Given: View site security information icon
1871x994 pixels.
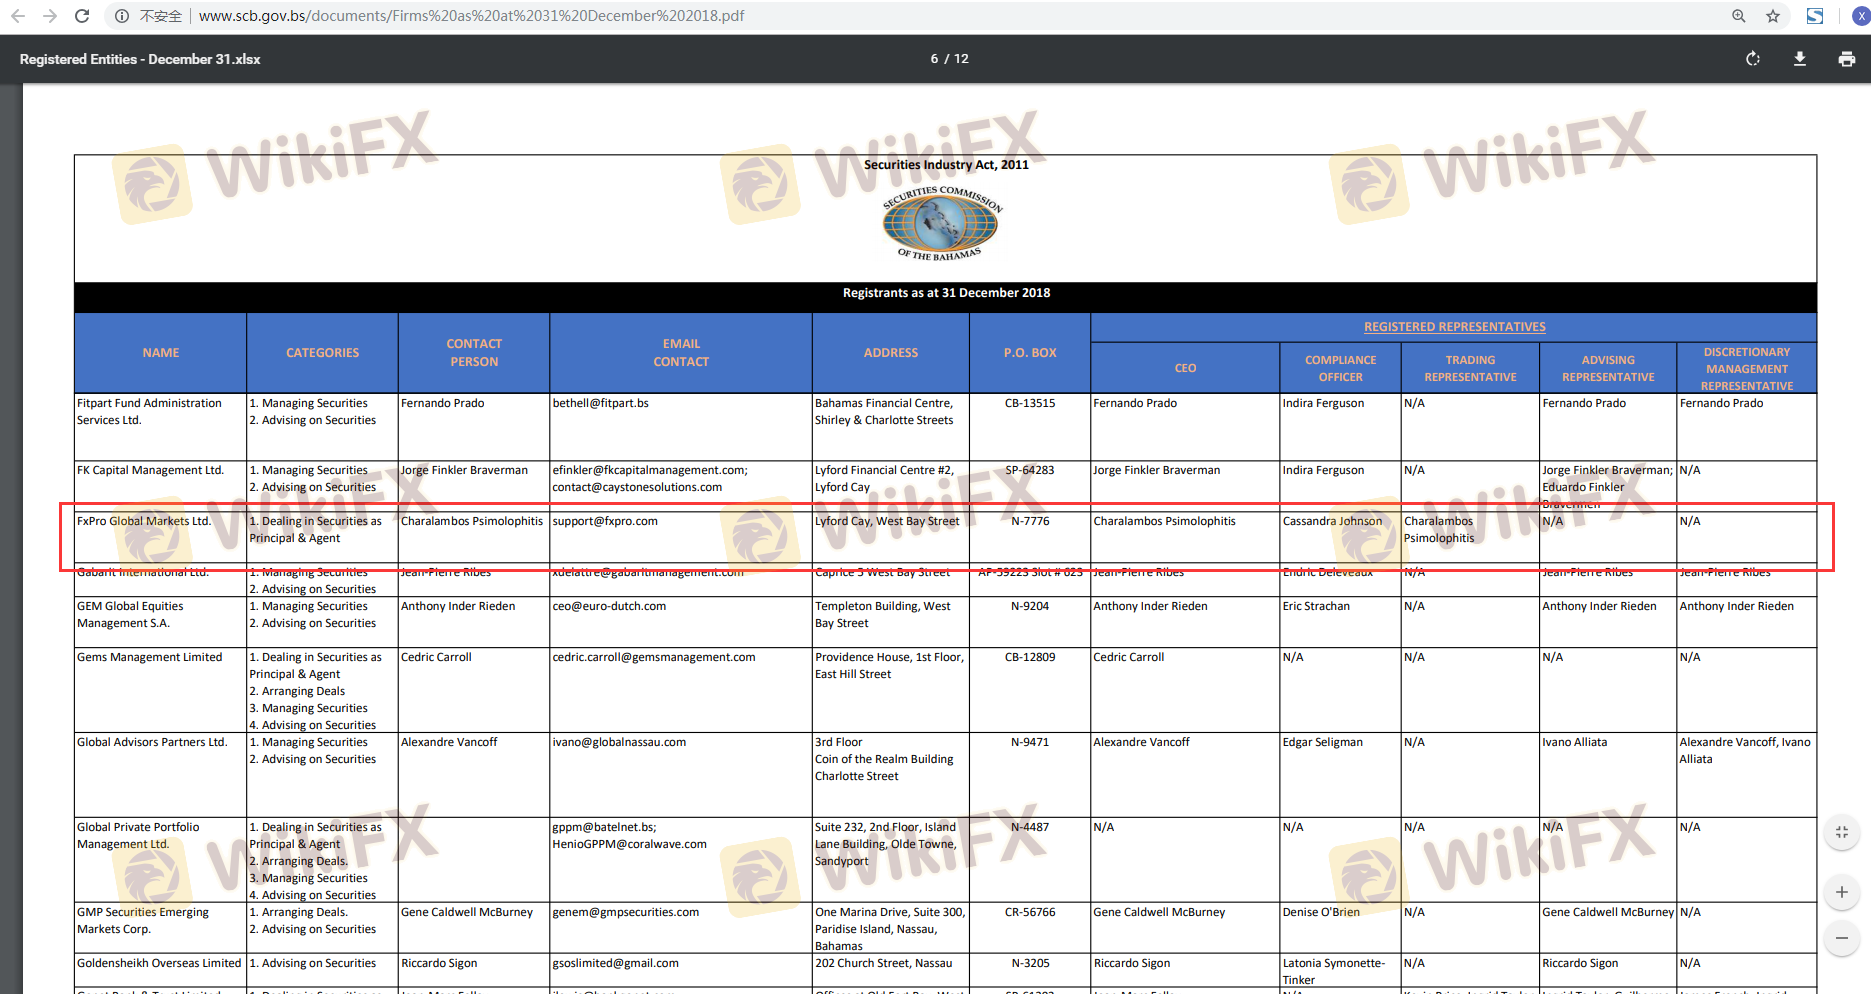Looking at the screenshot, I should tap(121, 16).
